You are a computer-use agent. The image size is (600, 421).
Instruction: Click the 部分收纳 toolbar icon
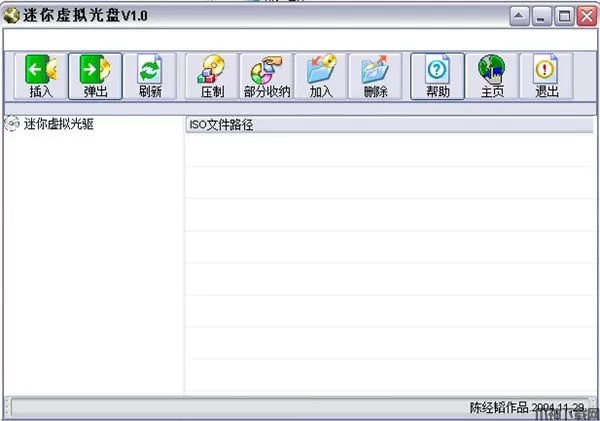click(x=267, y=77)
